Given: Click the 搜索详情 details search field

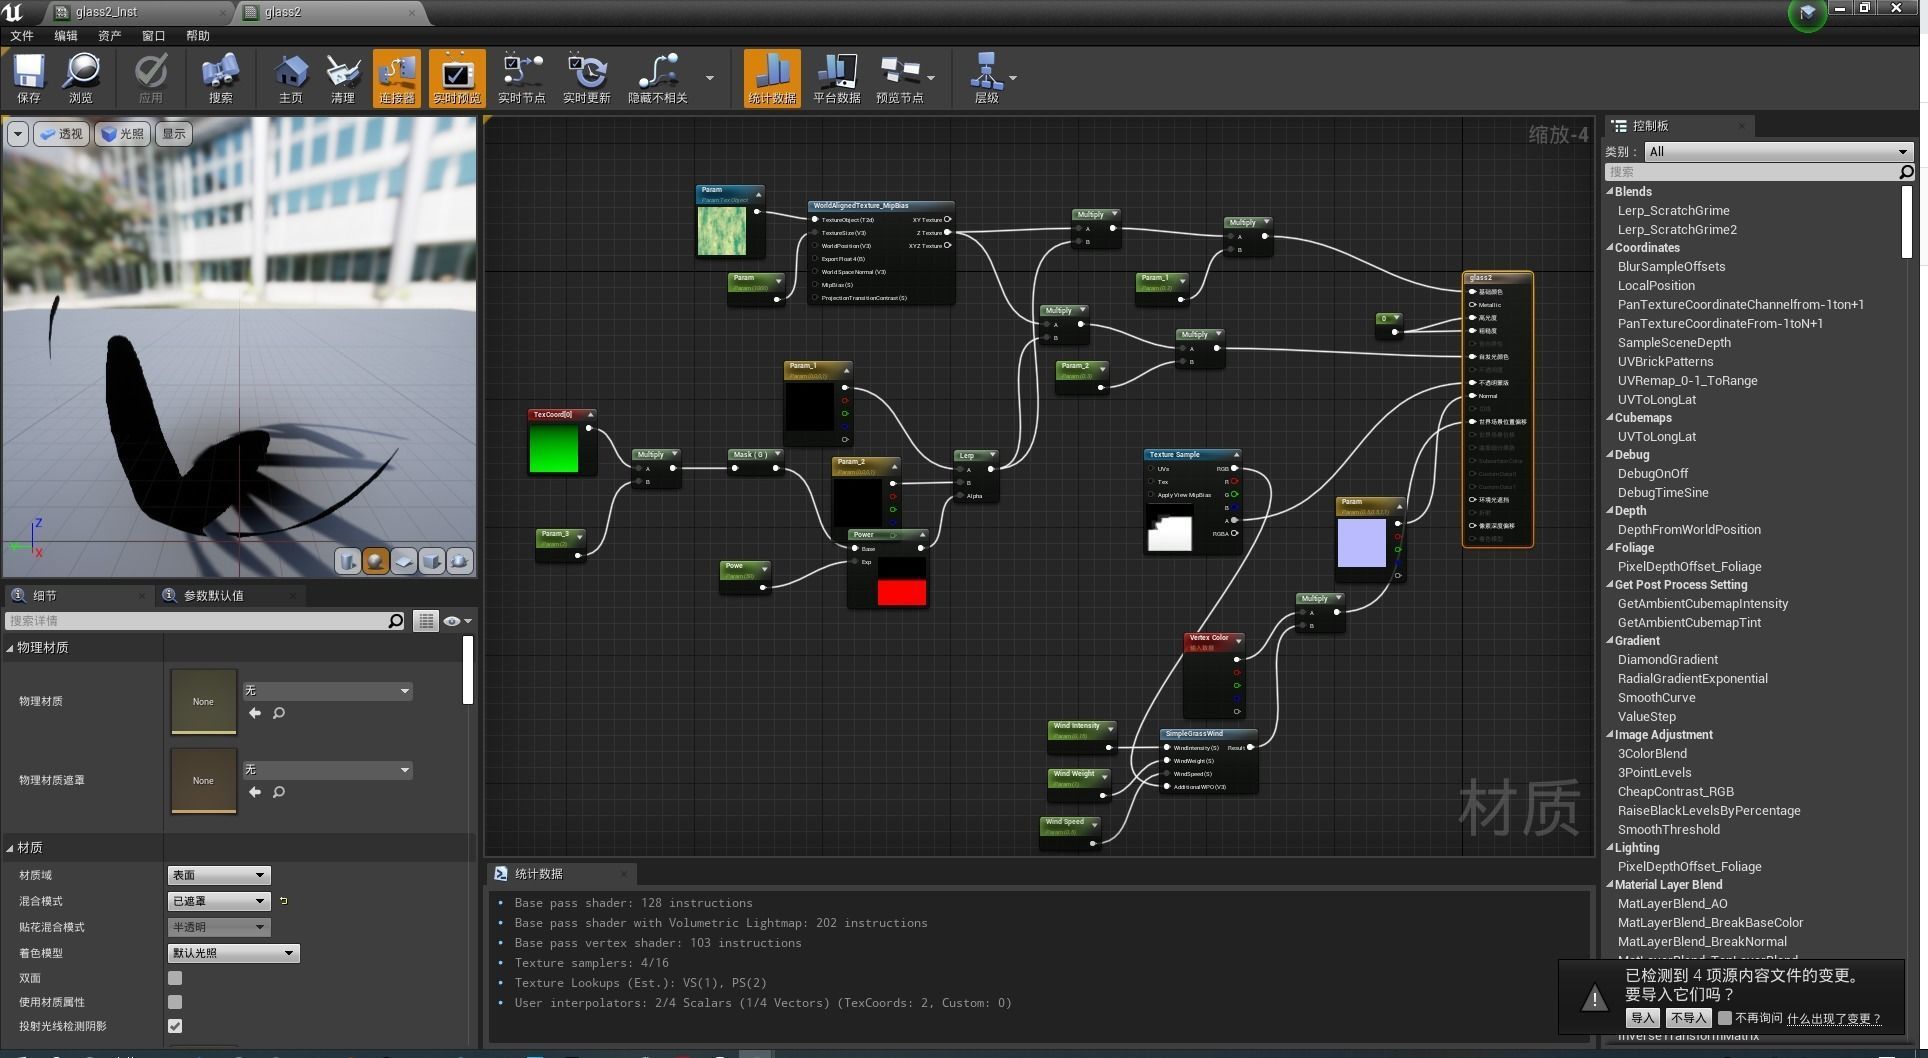Looking at the screenshot, I should click(206, 621).
